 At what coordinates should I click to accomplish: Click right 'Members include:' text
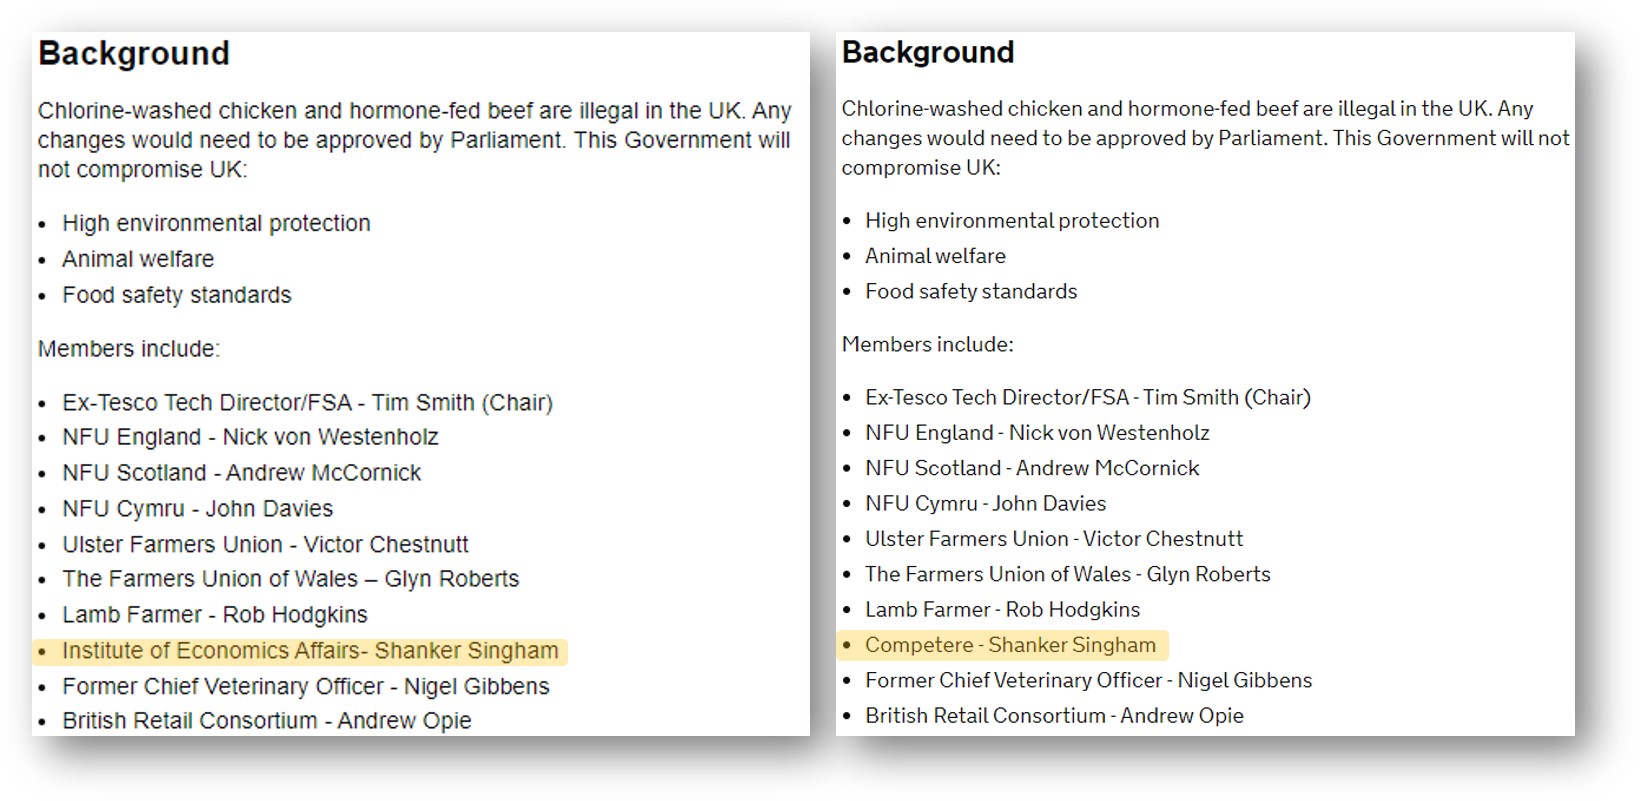927,344
